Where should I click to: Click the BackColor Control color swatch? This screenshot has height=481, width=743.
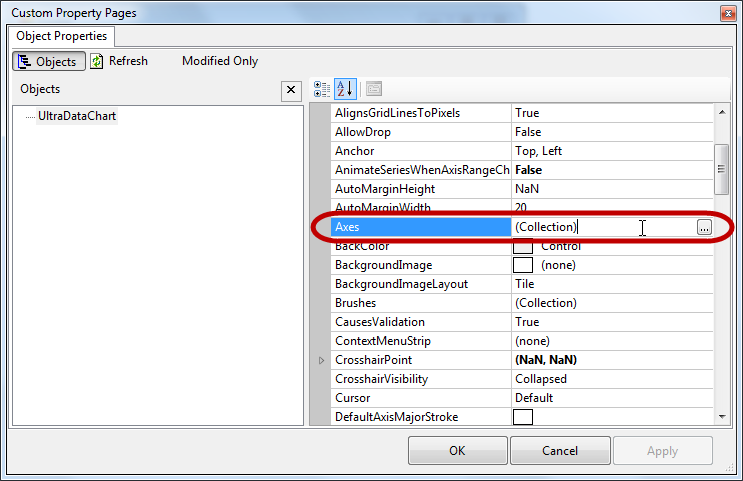coord(522,246)
